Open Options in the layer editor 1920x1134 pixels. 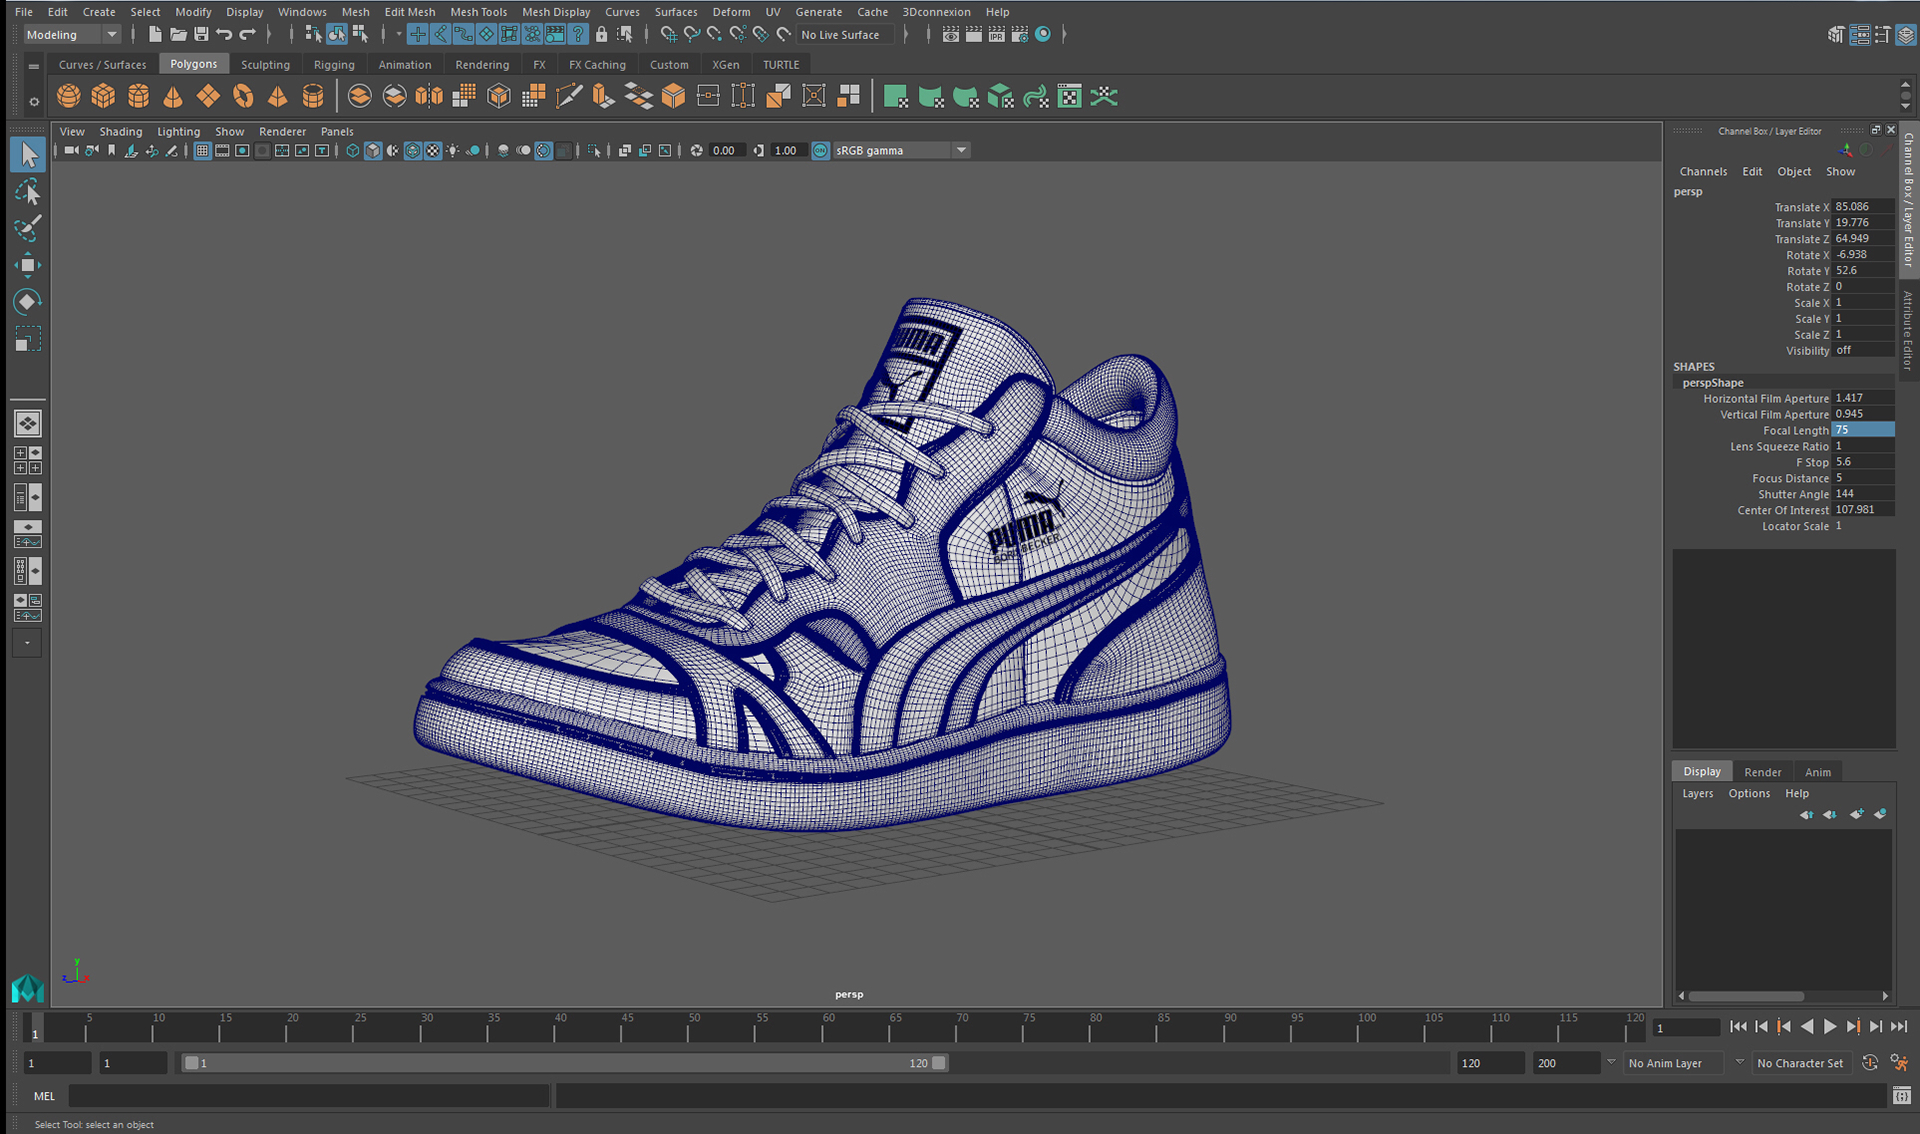pos(1749,793)
